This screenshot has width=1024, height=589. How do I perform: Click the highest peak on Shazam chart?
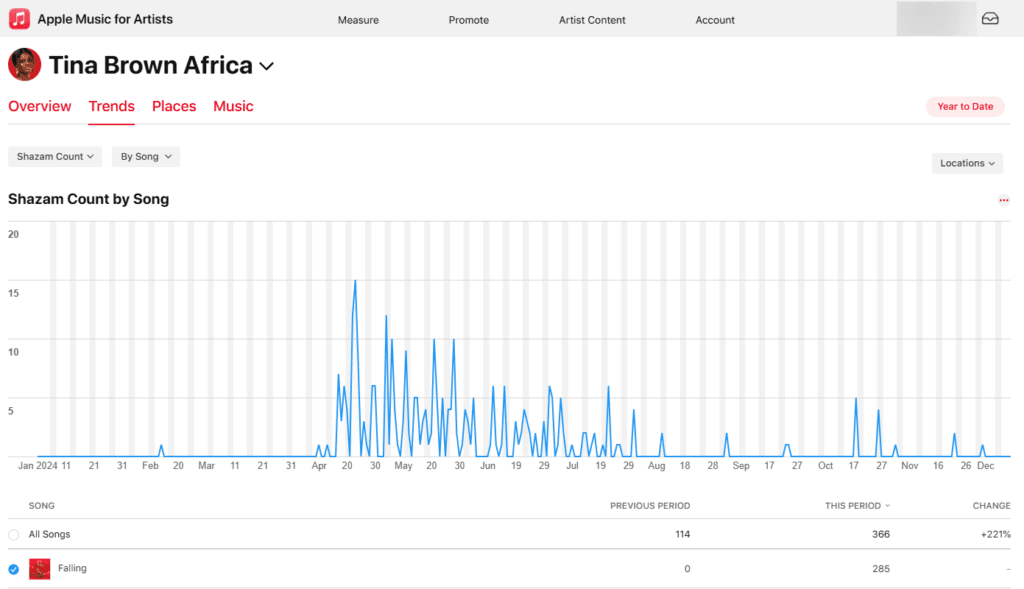(x=355, y=282)
